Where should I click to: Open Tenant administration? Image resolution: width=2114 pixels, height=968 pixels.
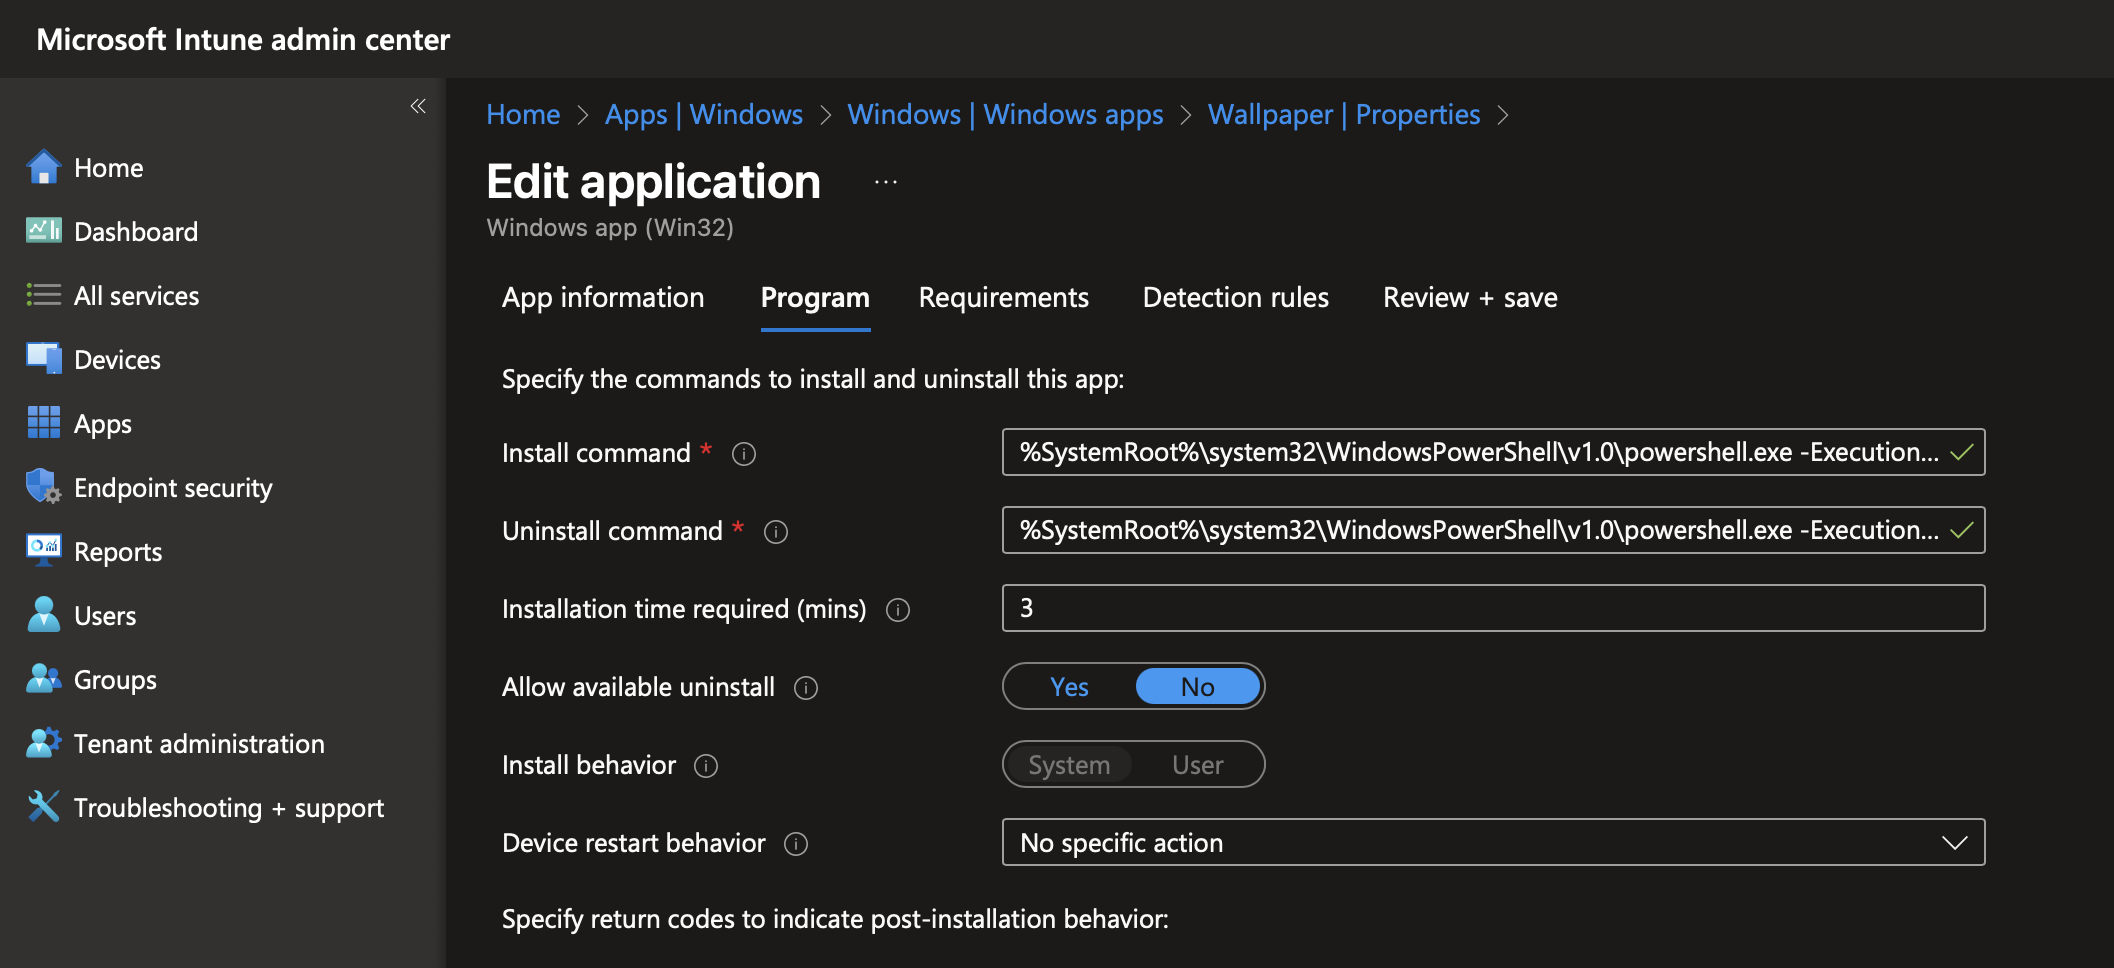click(199, 744)
